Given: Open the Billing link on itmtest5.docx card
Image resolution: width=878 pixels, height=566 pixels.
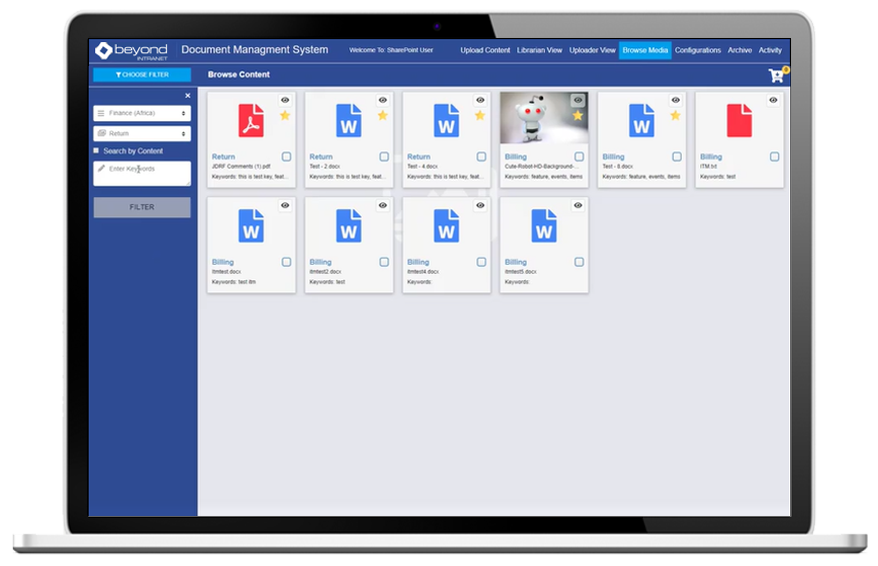Looking at the screenshot, I should [516, 262].
